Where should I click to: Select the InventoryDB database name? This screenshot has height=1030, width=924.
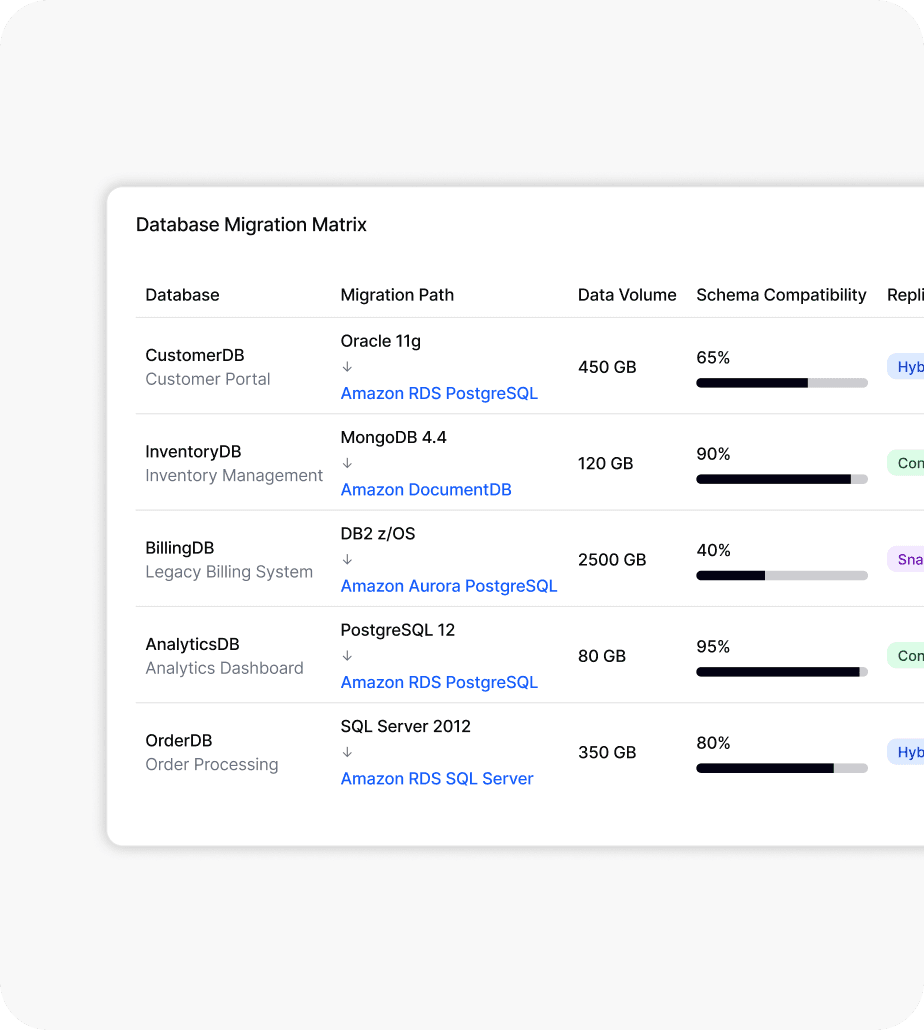pyautogui.click(x=193, y=452)
